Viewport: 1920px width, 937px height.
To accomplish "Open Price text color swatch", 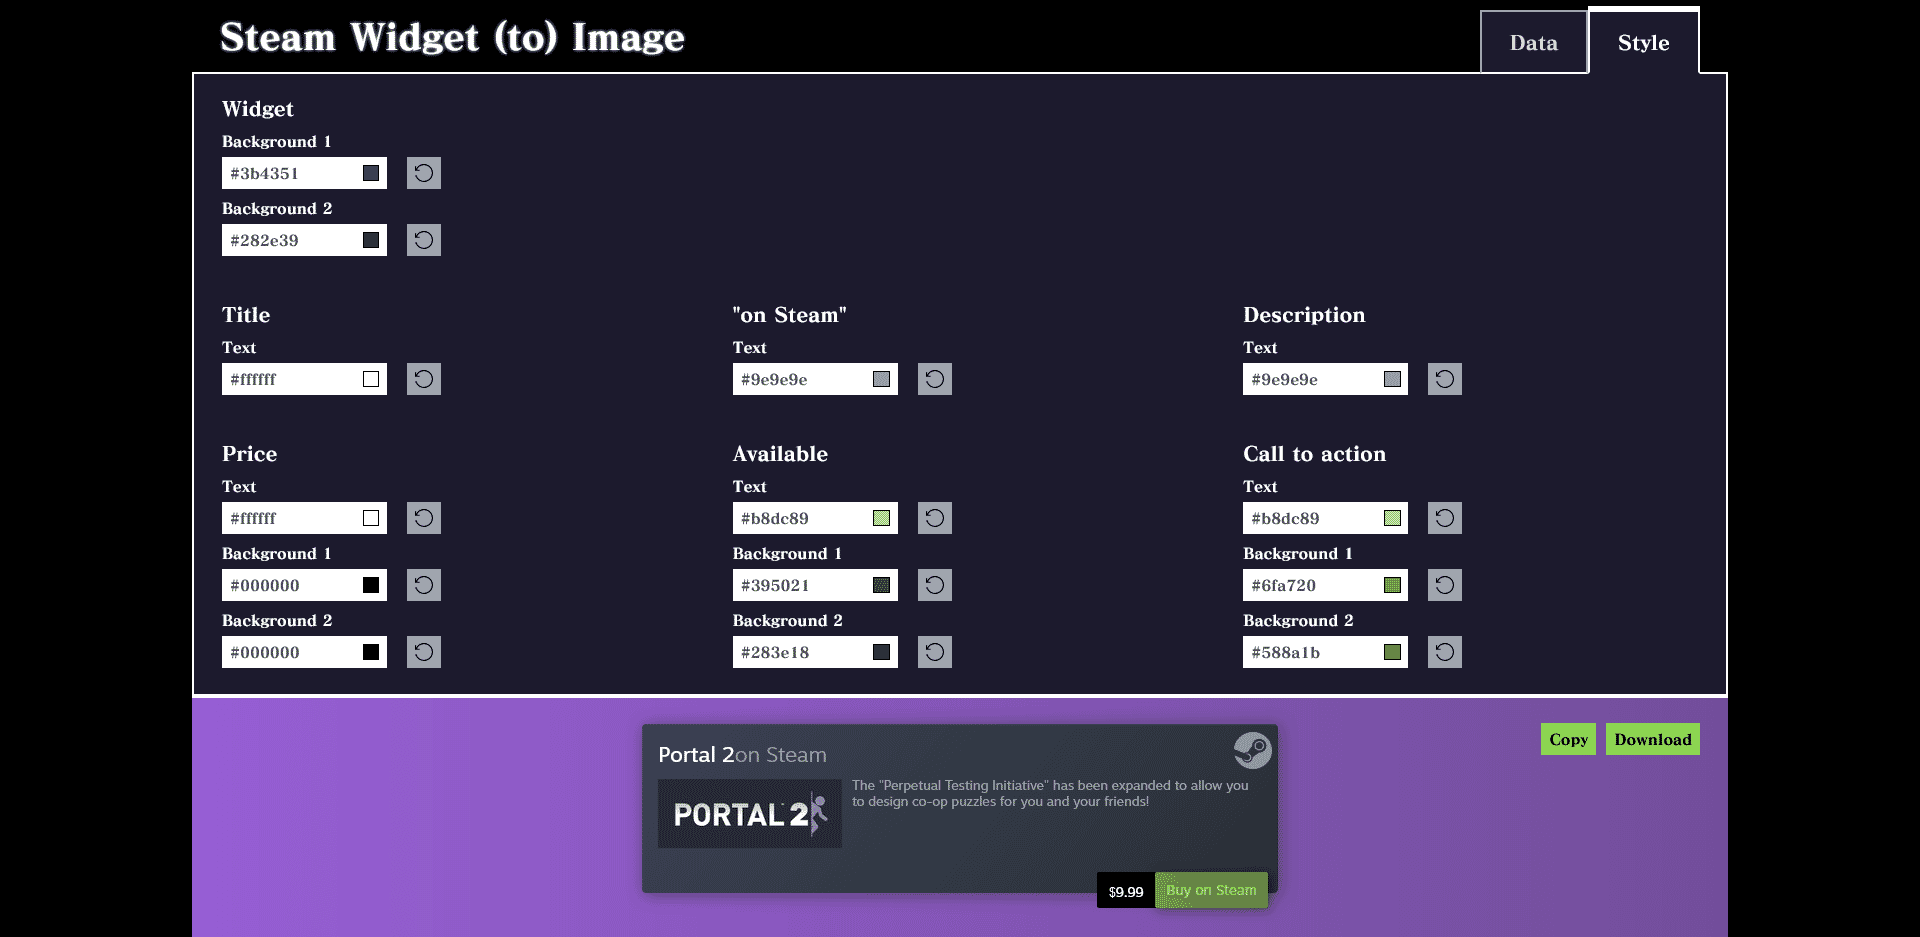I will tap(371, 518).
